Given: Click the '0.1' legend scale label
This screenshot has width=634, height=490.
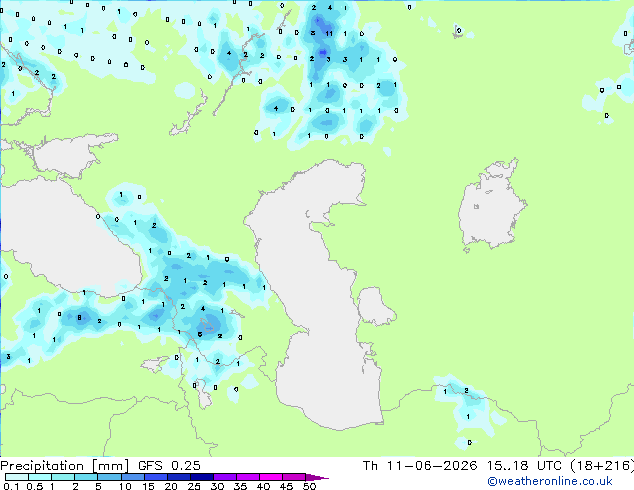Looking at the screenshot, I should pyautogui.click(x=11, y=486).
